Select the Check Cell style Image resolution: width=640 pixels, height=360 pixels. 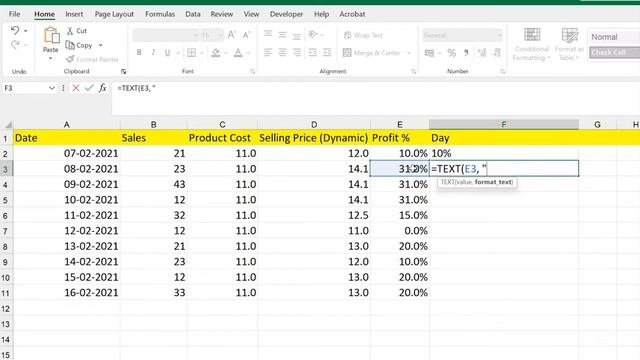click(614, 52)
